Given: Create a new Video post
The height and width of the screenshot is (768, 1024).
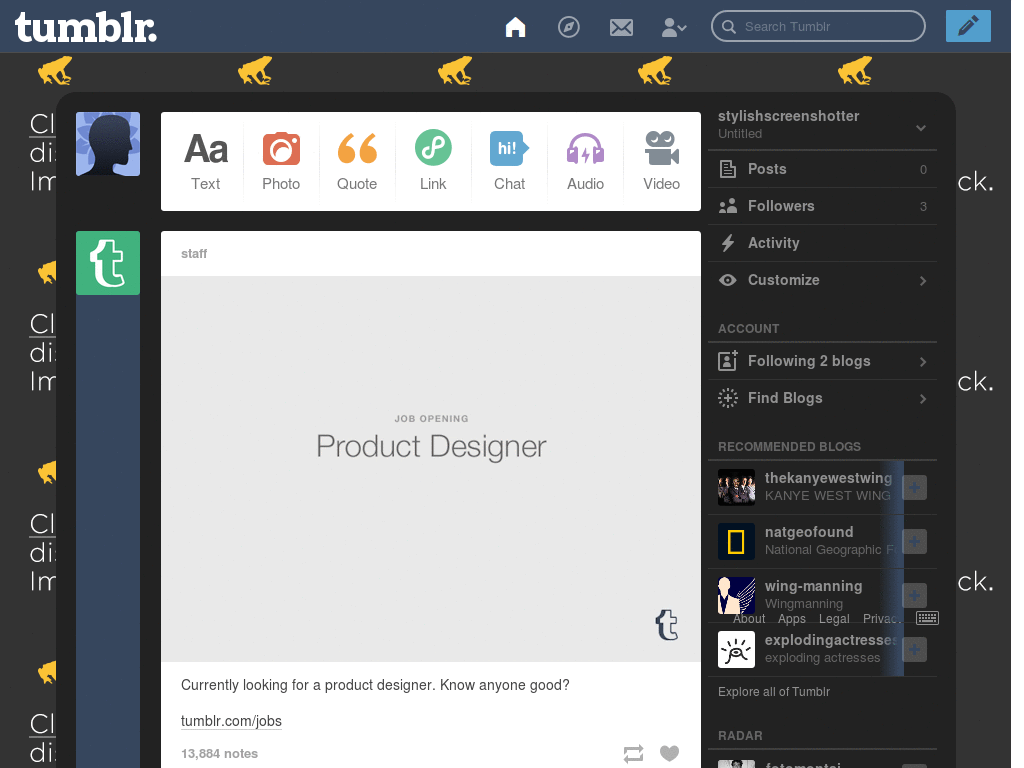Looking at the screenshot, I should (662, 161).
